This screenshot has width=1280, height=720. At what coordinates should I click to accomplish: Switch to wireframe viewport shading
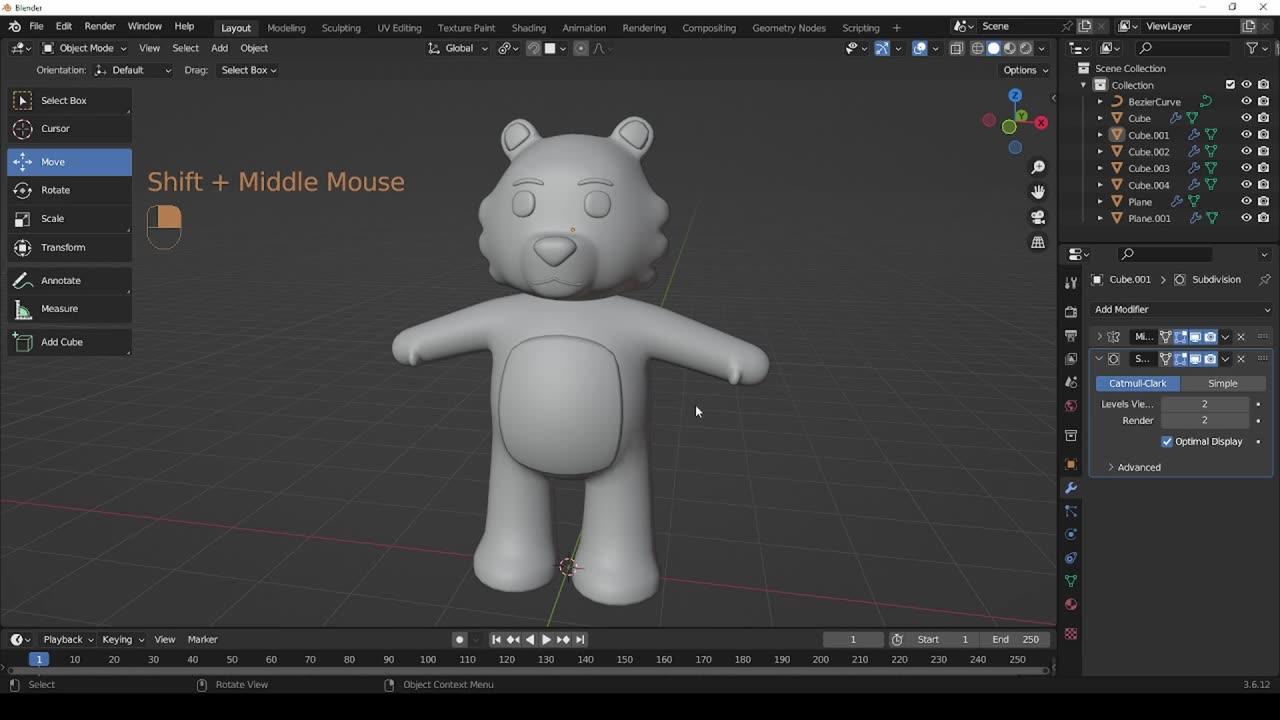[x=977, y=48]
